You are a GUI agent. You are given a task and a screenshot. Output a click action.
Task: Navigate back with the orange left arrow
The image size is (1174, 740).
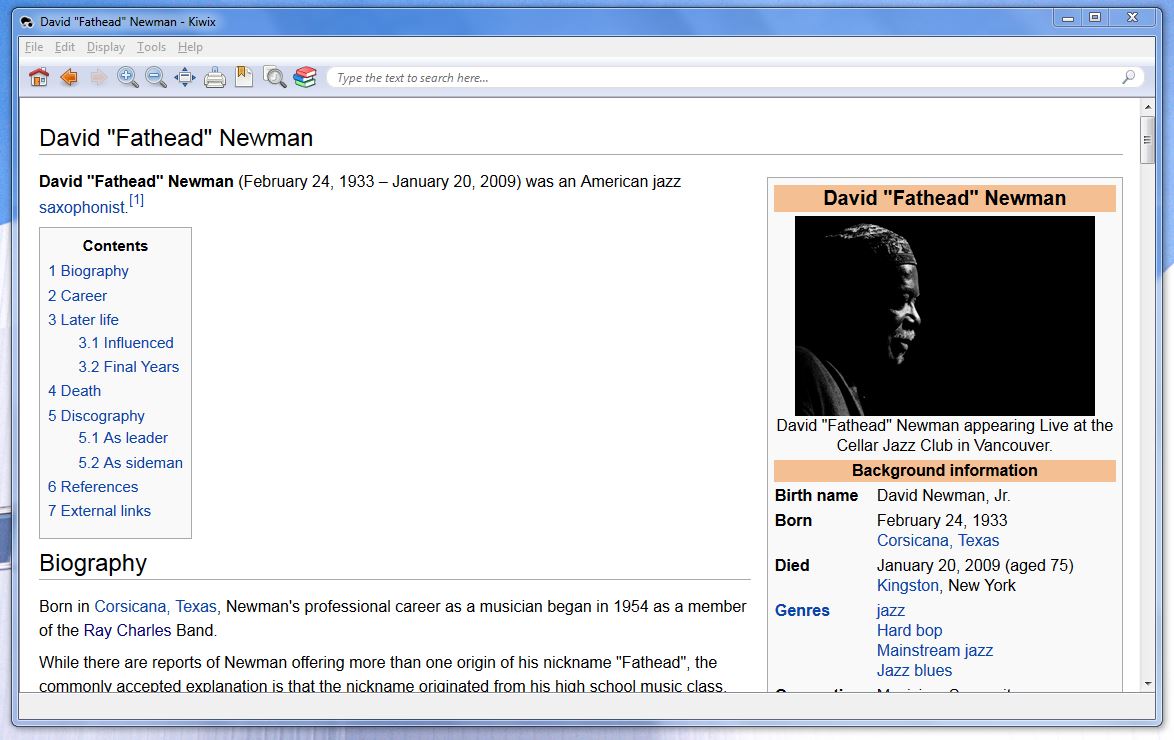69,77
